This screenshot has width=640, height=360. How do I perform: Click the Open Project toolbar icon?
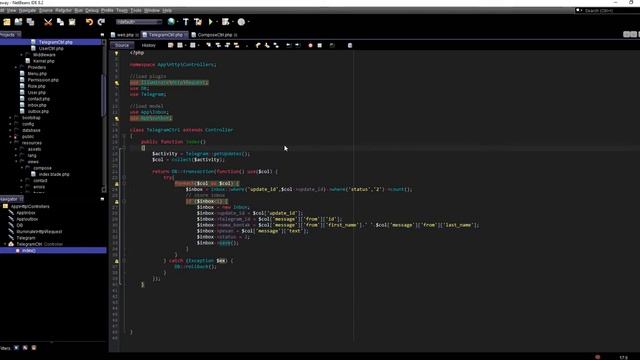(18, 22)
